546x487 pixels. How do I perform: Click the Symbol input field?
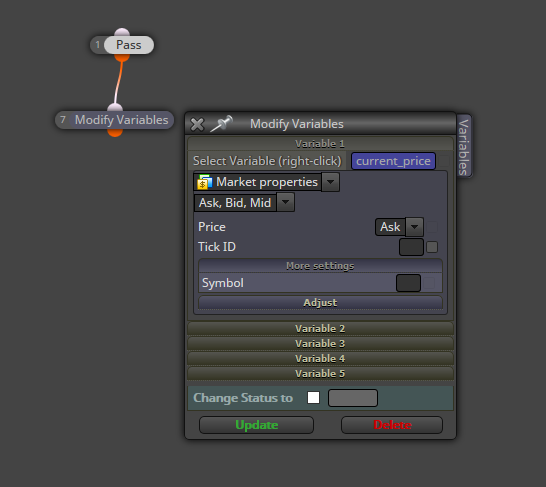pos(408,283)
